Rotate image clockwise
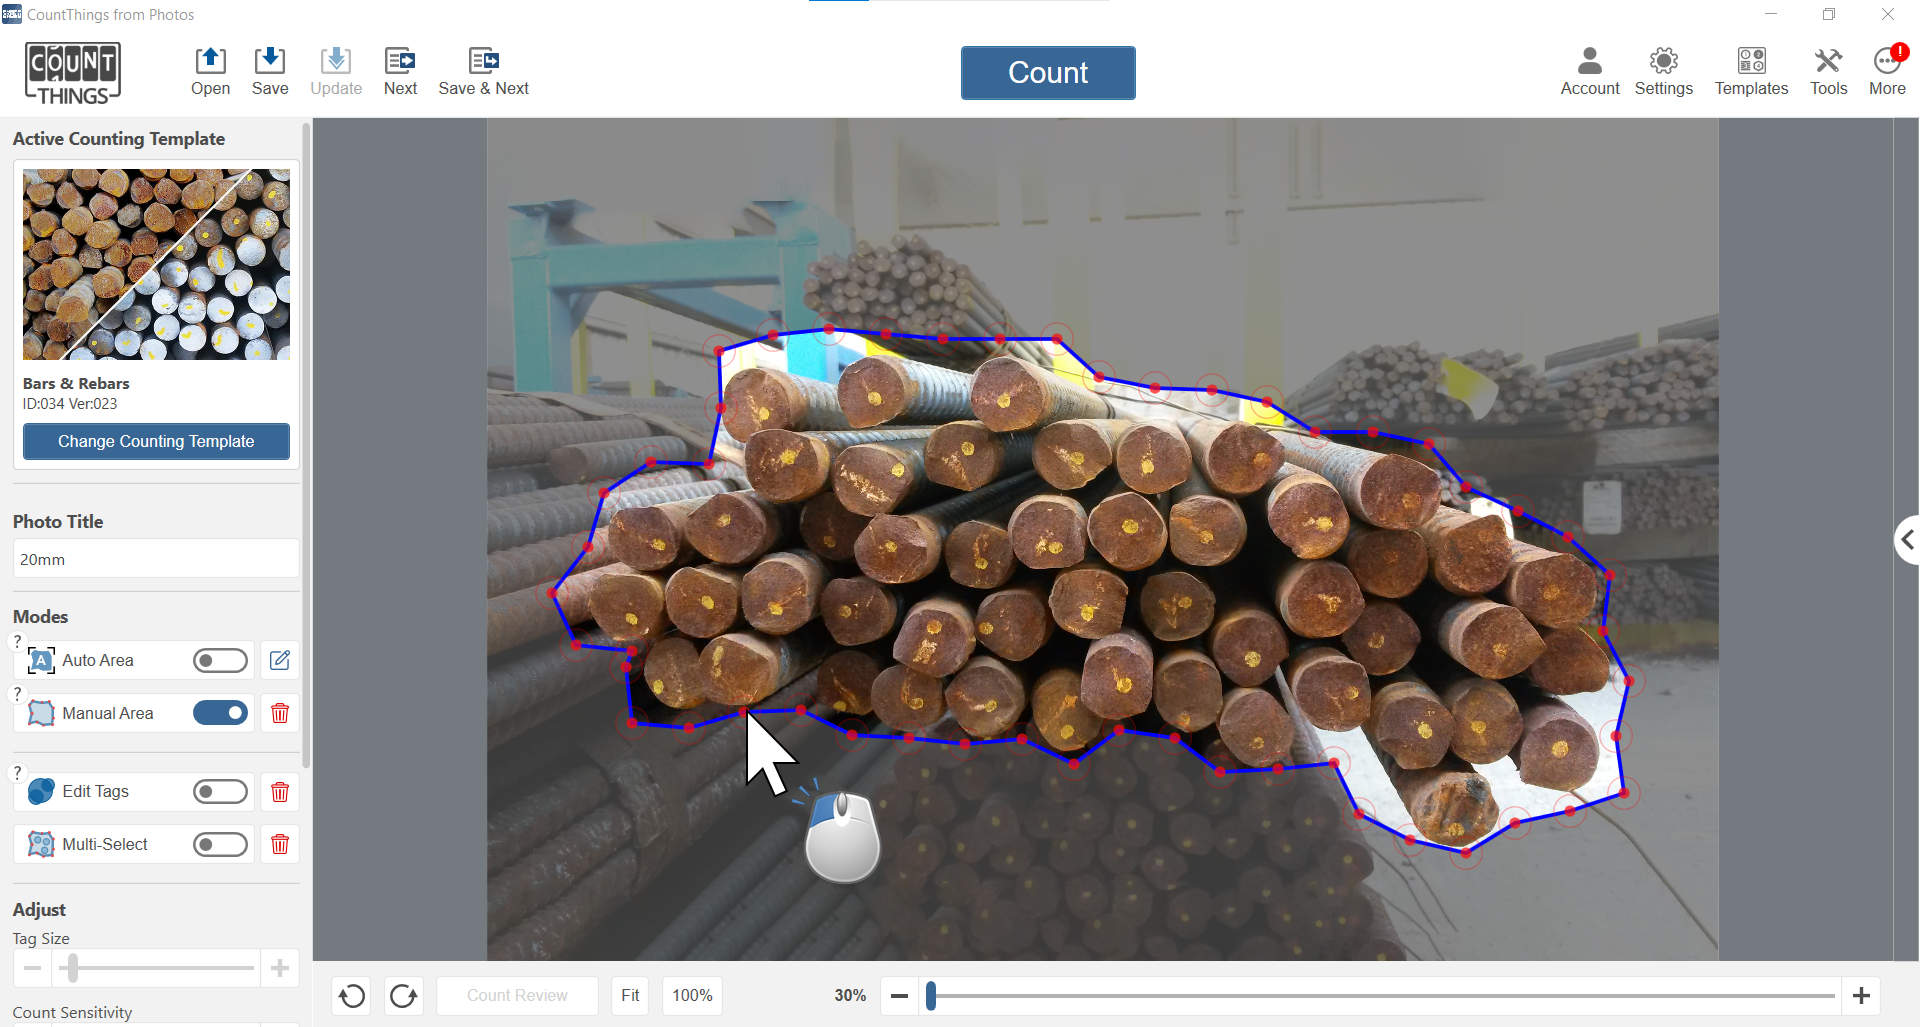Screen dimensions: 1920x1027 coord(404,995)
